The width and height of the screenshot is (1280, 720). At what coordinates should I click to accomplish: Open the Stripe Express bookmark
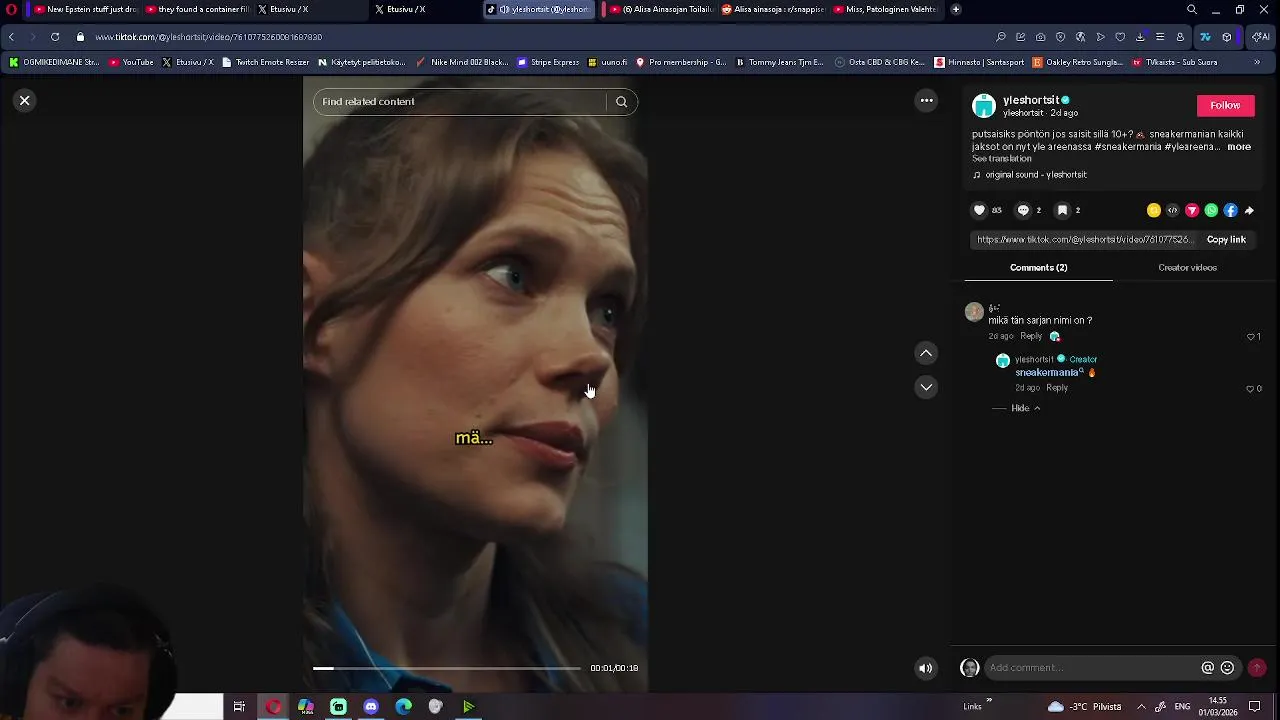click(548, 62)
